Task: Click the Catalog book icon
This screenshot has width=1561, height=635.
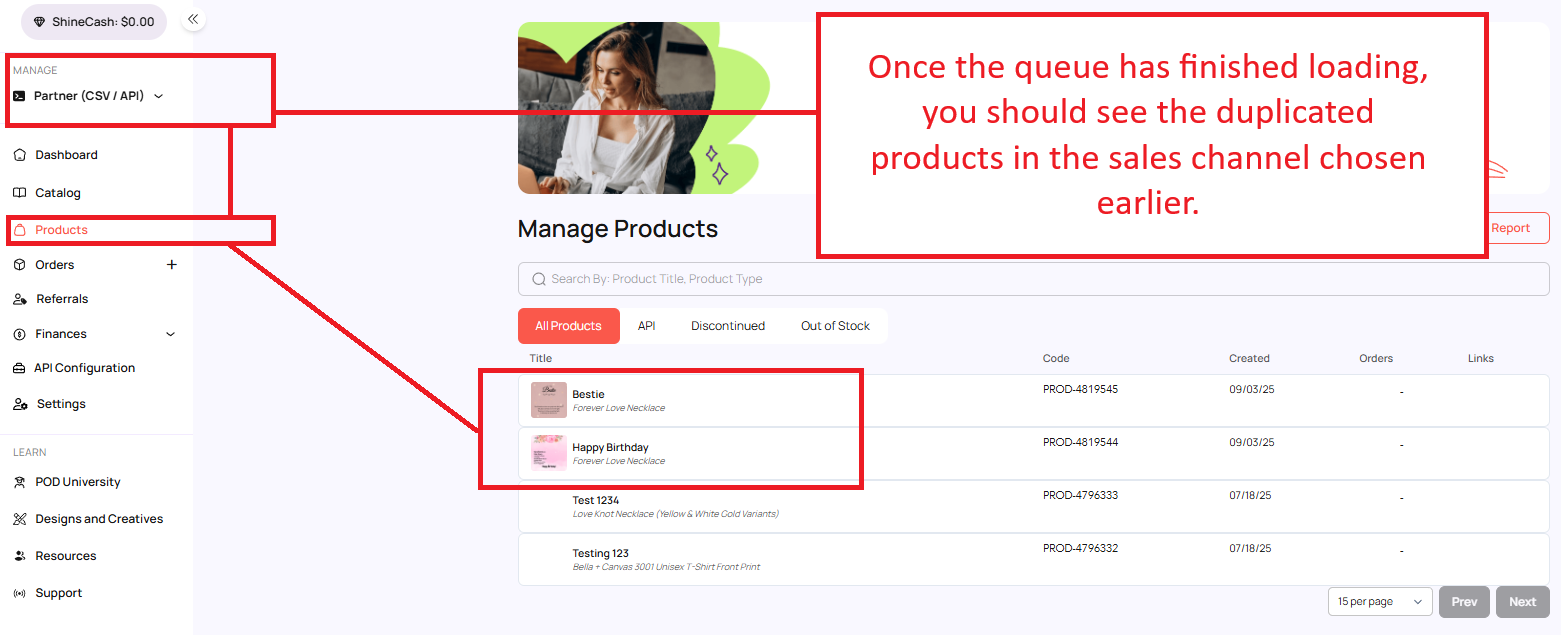Action: 20,193
